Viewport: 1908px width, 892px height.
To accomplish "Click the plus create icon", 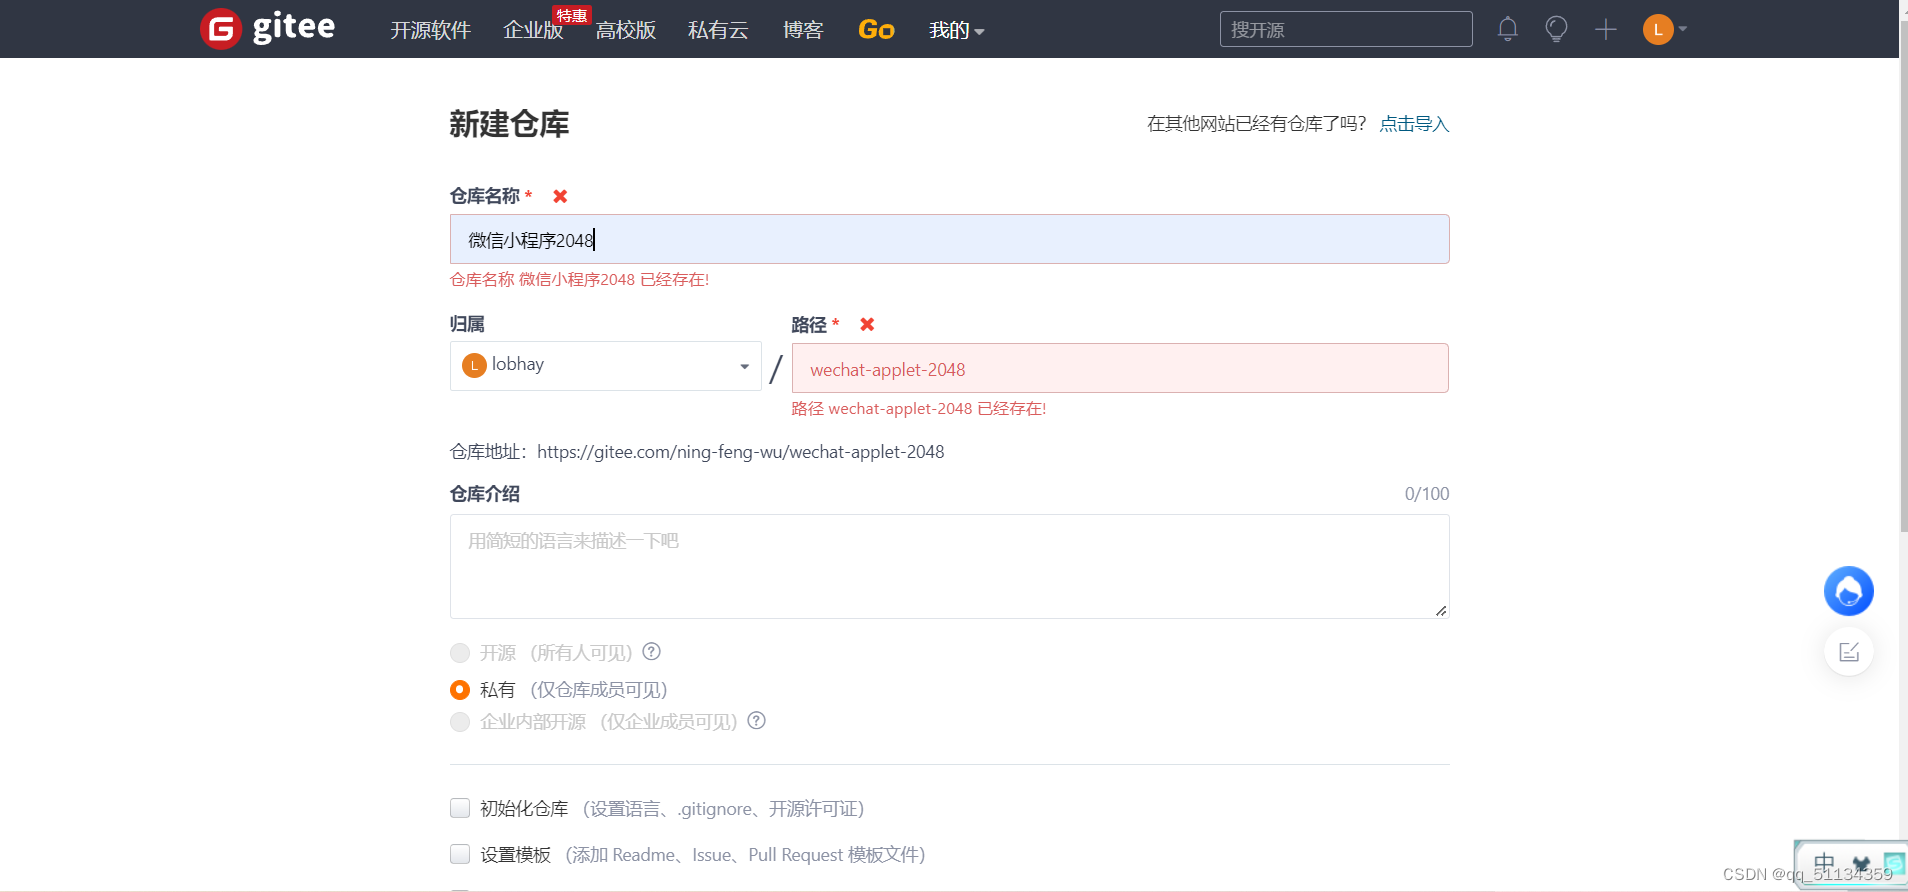I will click(1606, 29).
